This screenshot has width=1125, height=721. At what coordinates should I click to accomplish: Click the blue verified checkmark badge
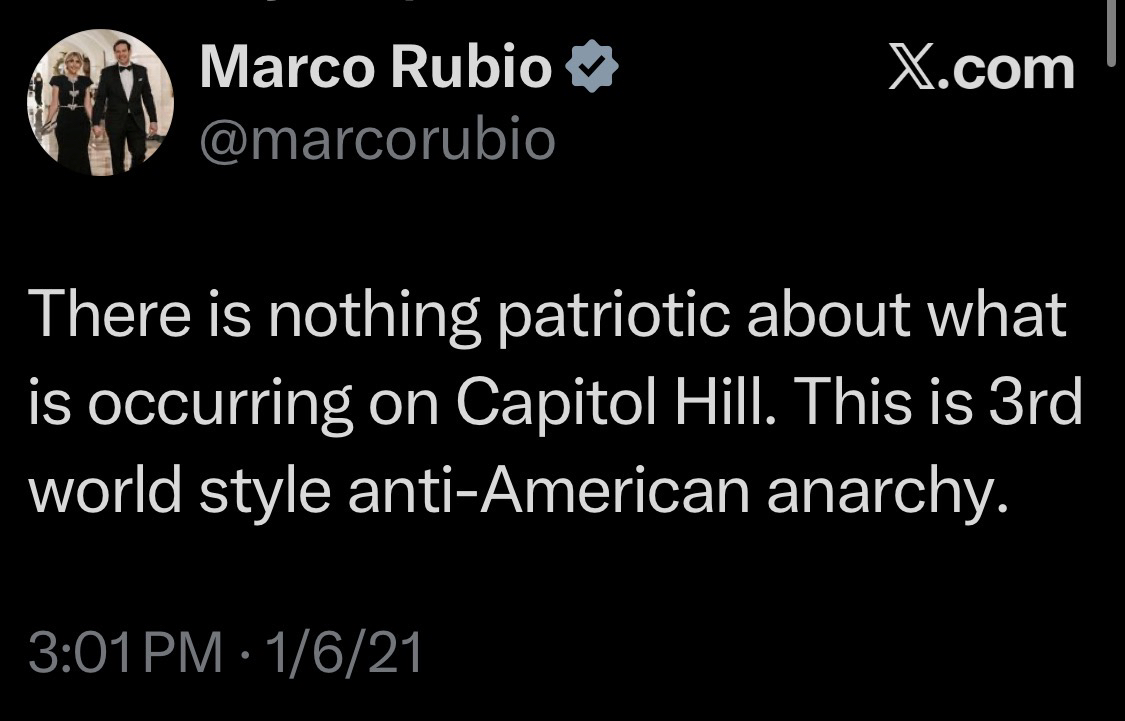[x=592, y=70]
